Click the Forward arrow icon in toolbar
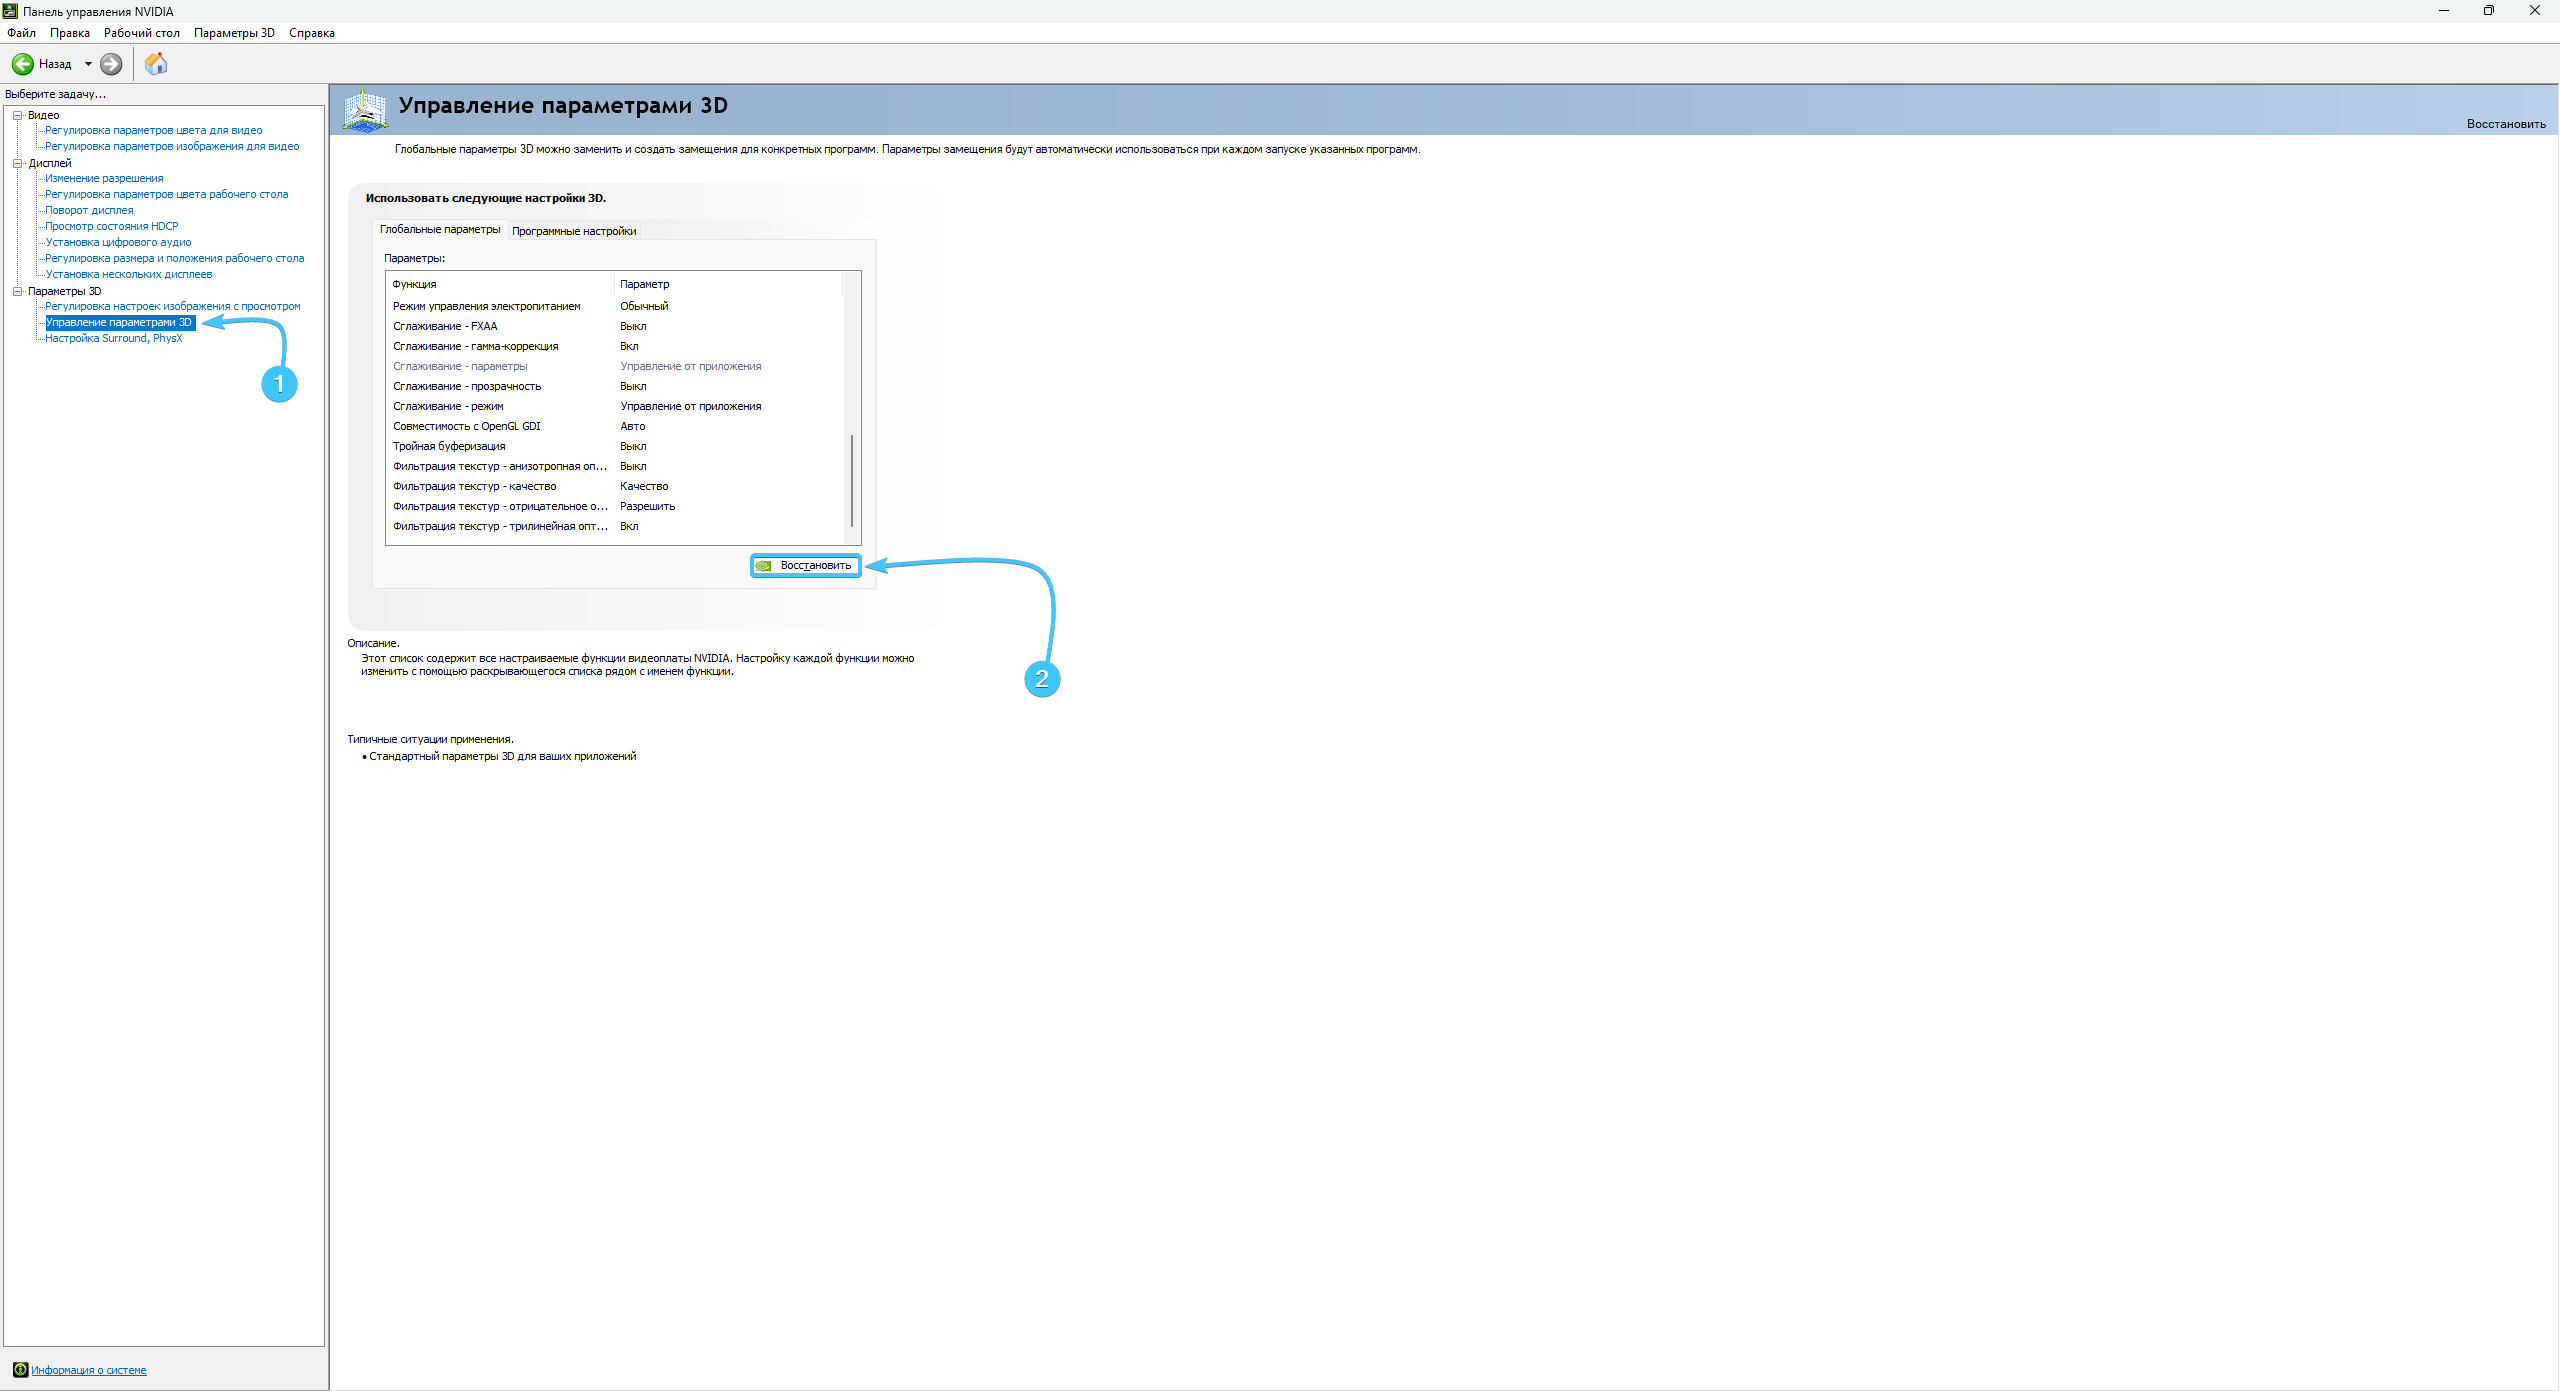 111,64
